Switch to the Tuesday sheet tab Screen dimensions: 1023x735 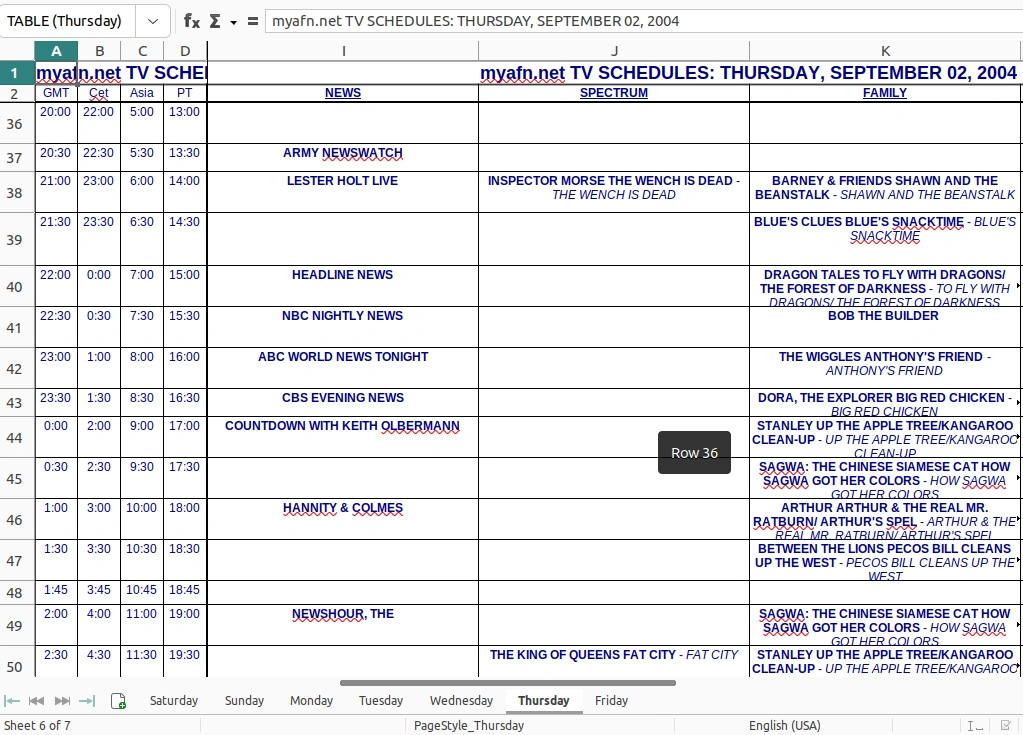(x=380, y=700)
